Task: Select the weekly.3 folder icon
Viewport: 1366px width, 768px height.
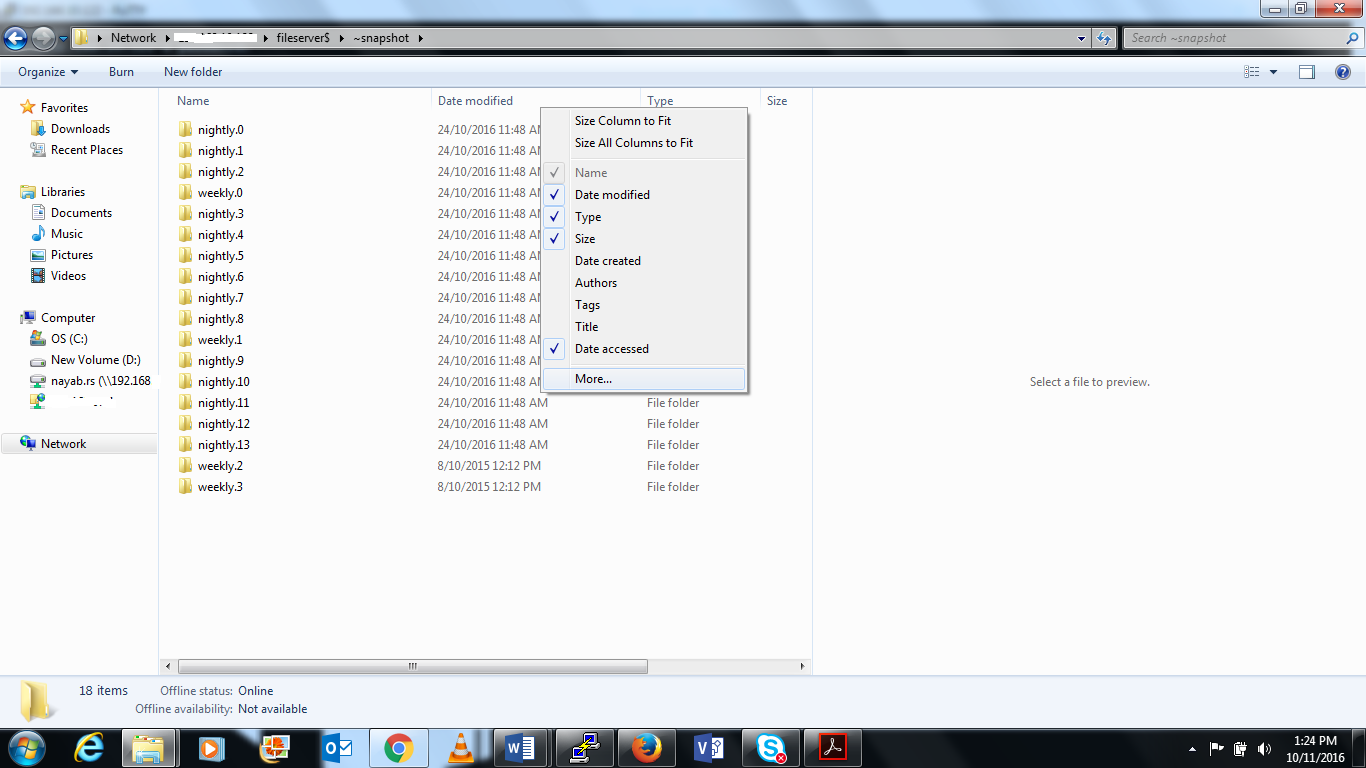Action: click(x=185, y=487)
